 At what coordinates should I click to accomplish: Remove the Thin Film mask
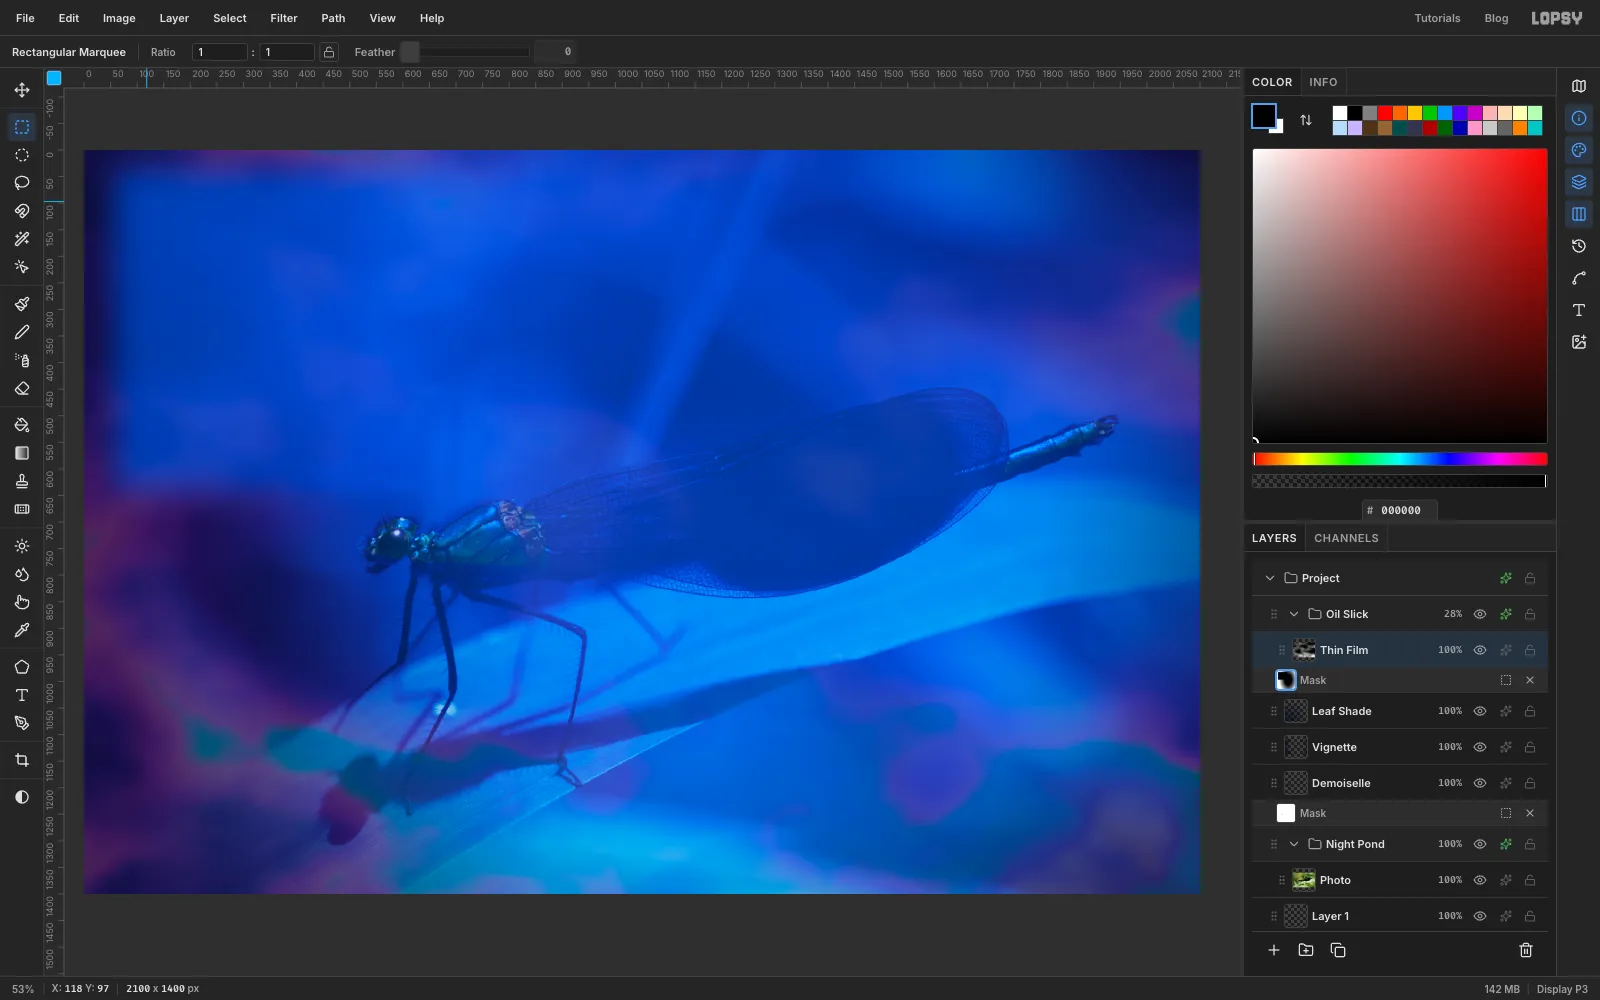tap(1530, 680)
